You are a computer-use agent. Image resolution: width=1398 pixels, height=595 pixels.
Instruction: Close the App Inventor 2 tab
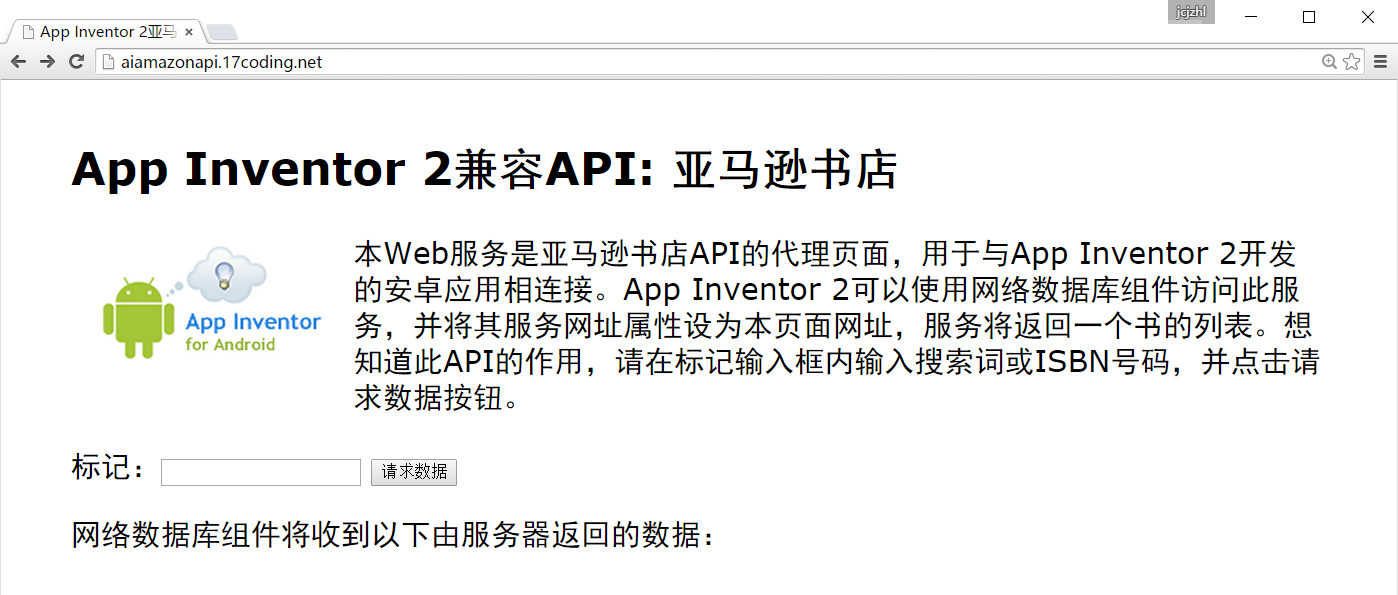pyautogui.click(x=189, y=32)
